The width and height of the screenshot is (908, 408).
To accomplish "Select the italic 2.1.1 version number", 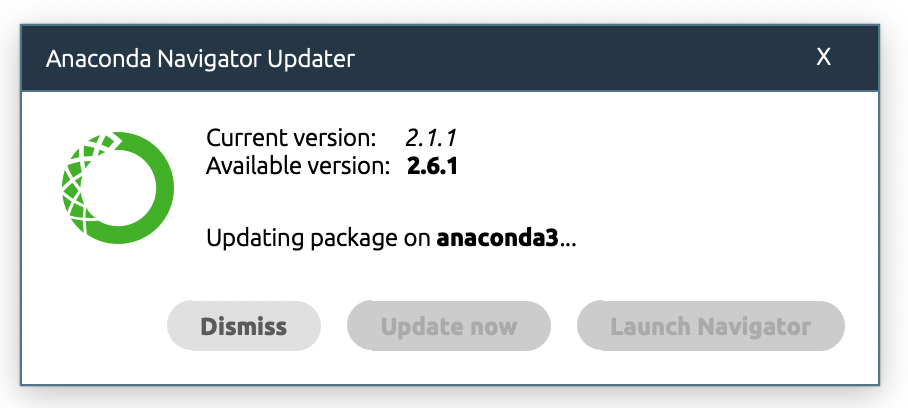I will [432, 137].
